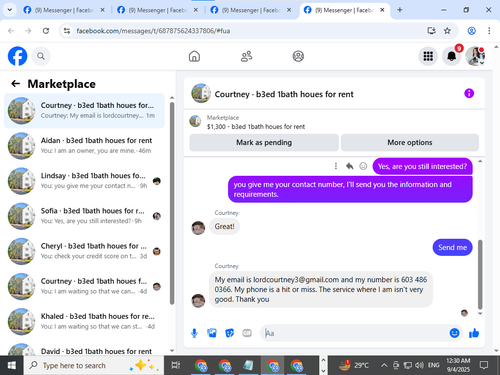This screenshot has height=375, width=500.
Task: Open the Windows notification center icon
Action: pyautogui.click(x=484, y=365)
